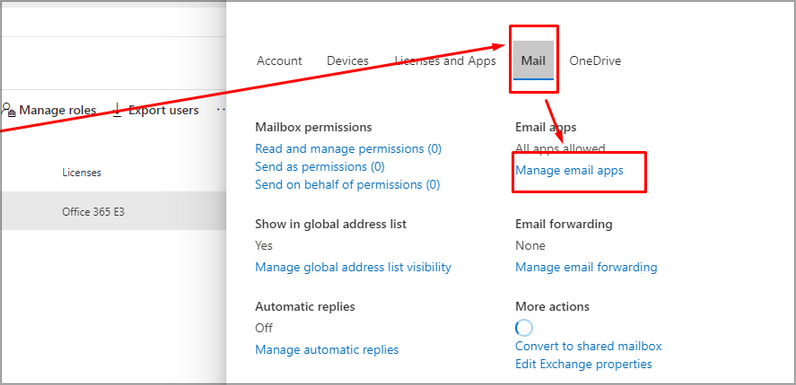
Task: Select the Mail tab
Action: [534, 61]
